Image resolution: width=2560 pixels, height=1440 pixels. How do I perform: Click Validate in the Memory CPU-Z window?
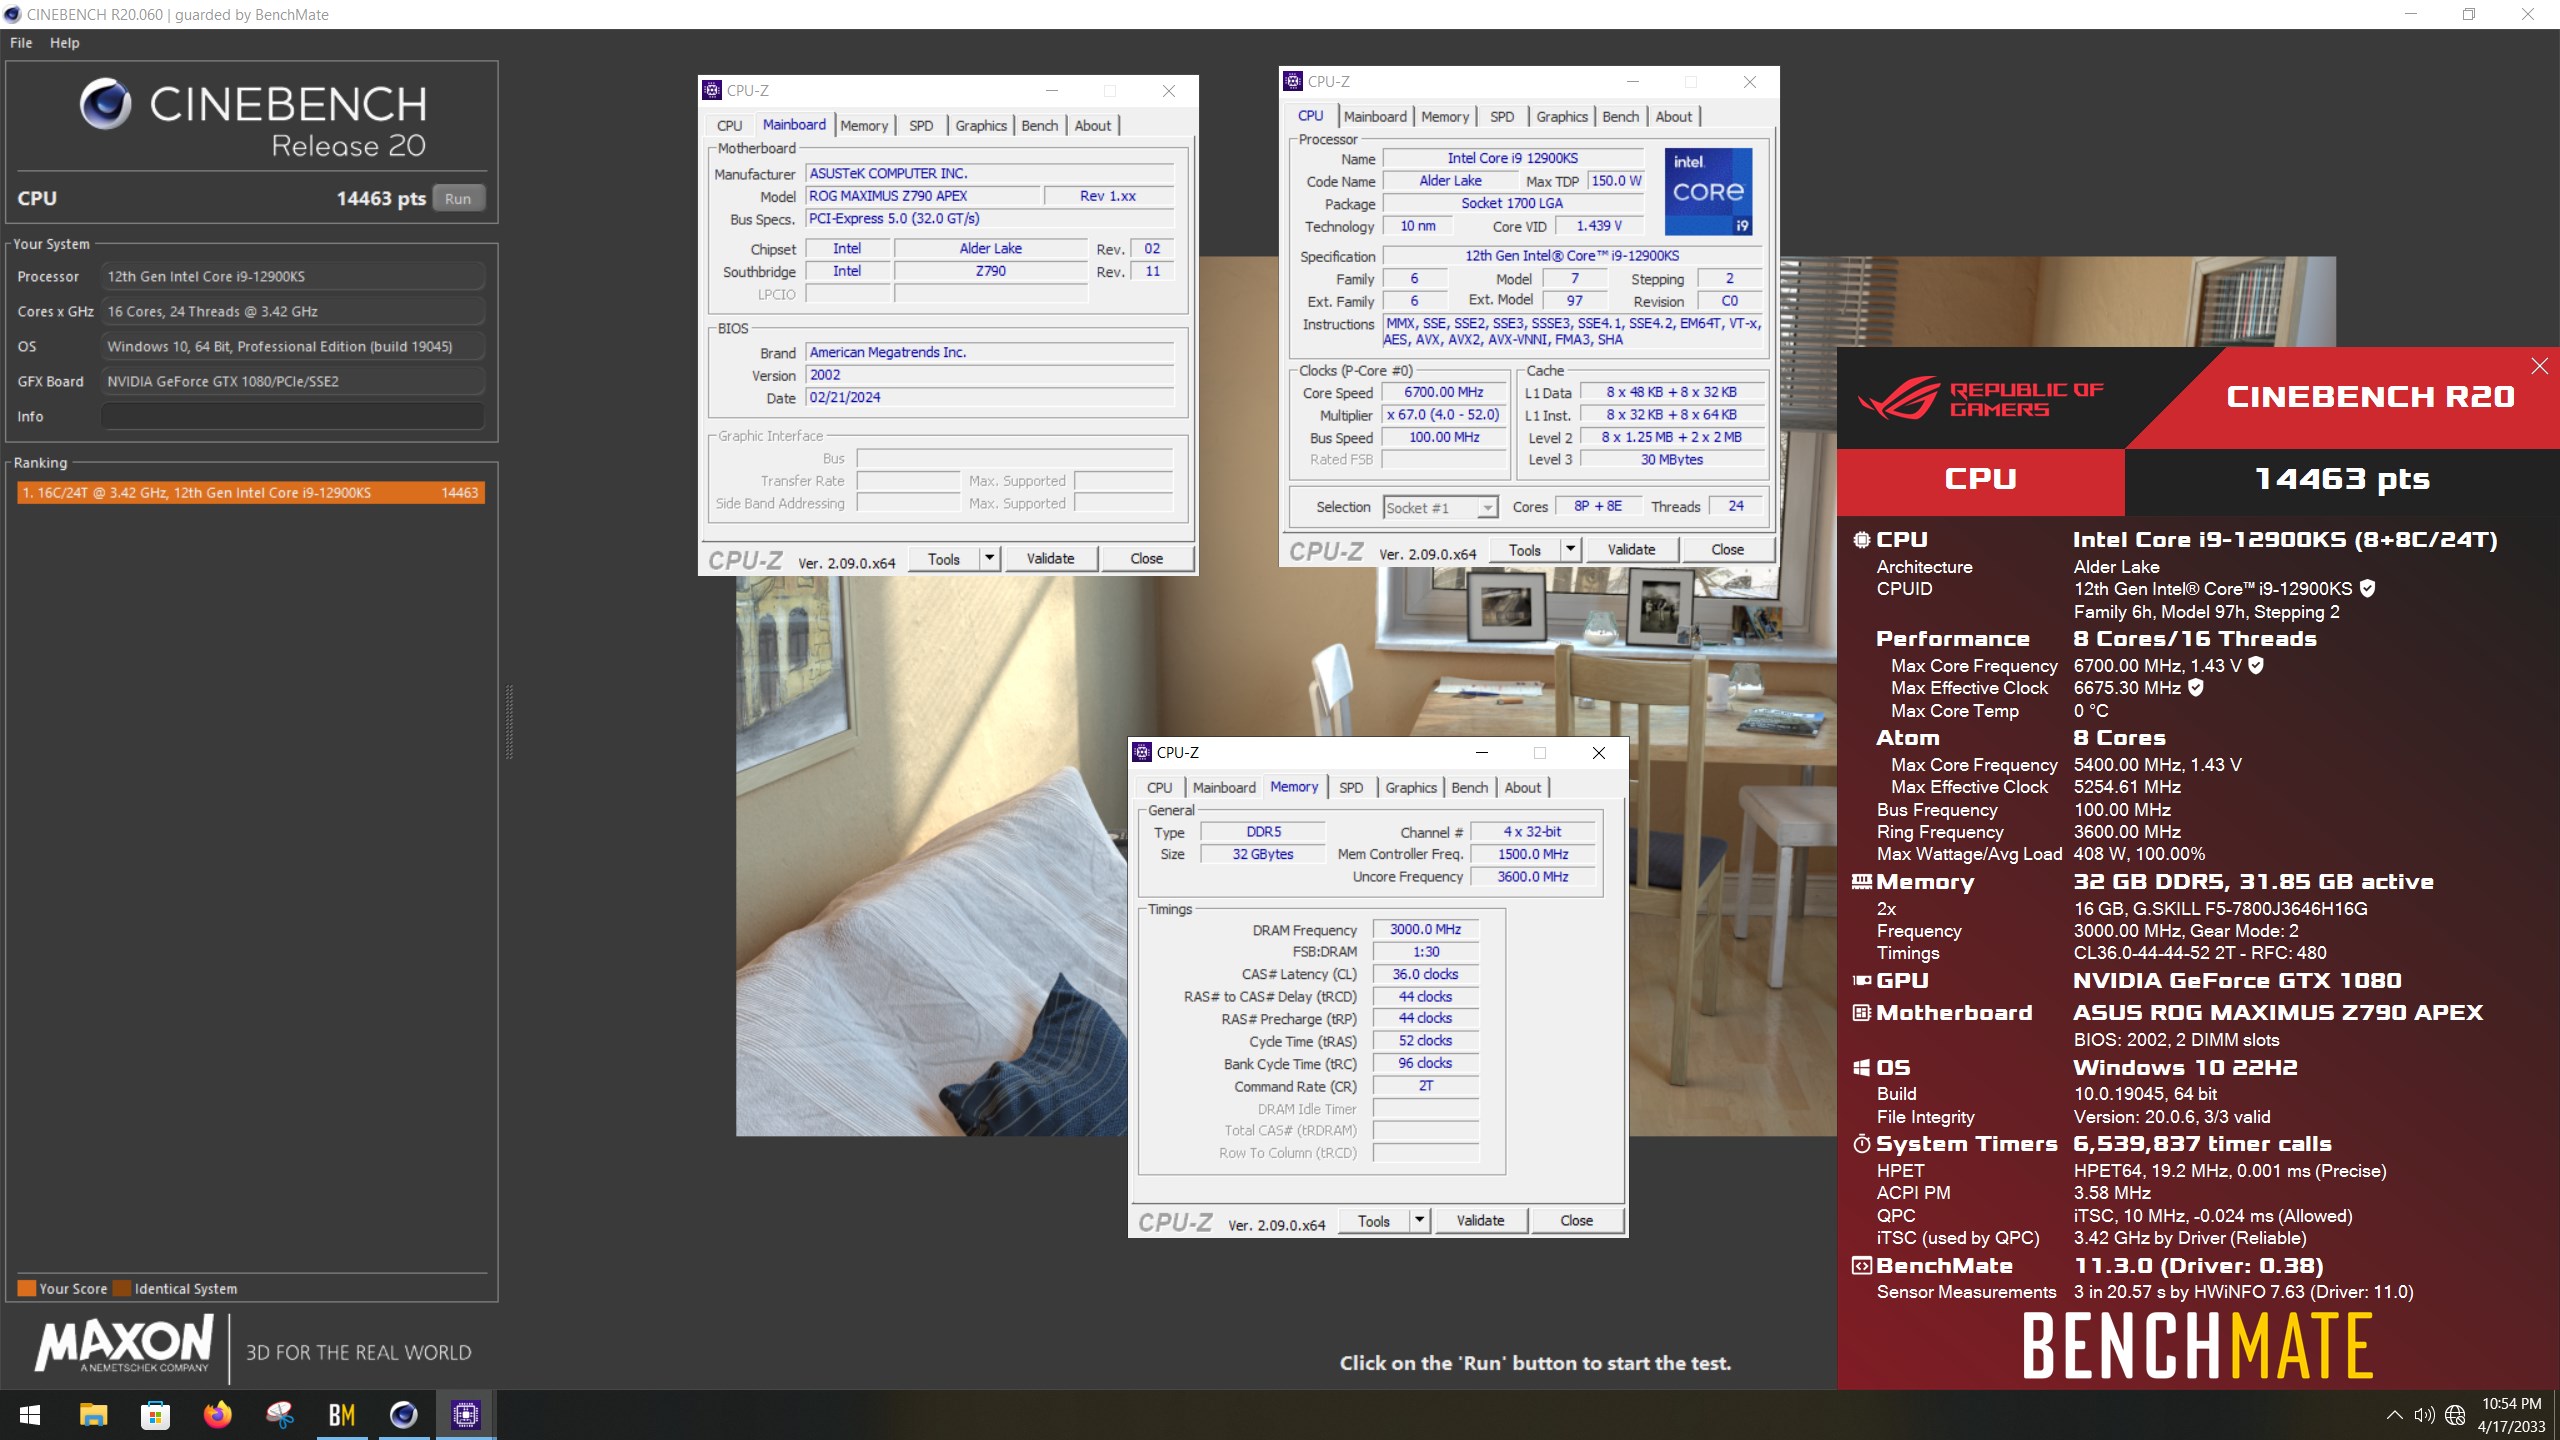point(1480,1221)
